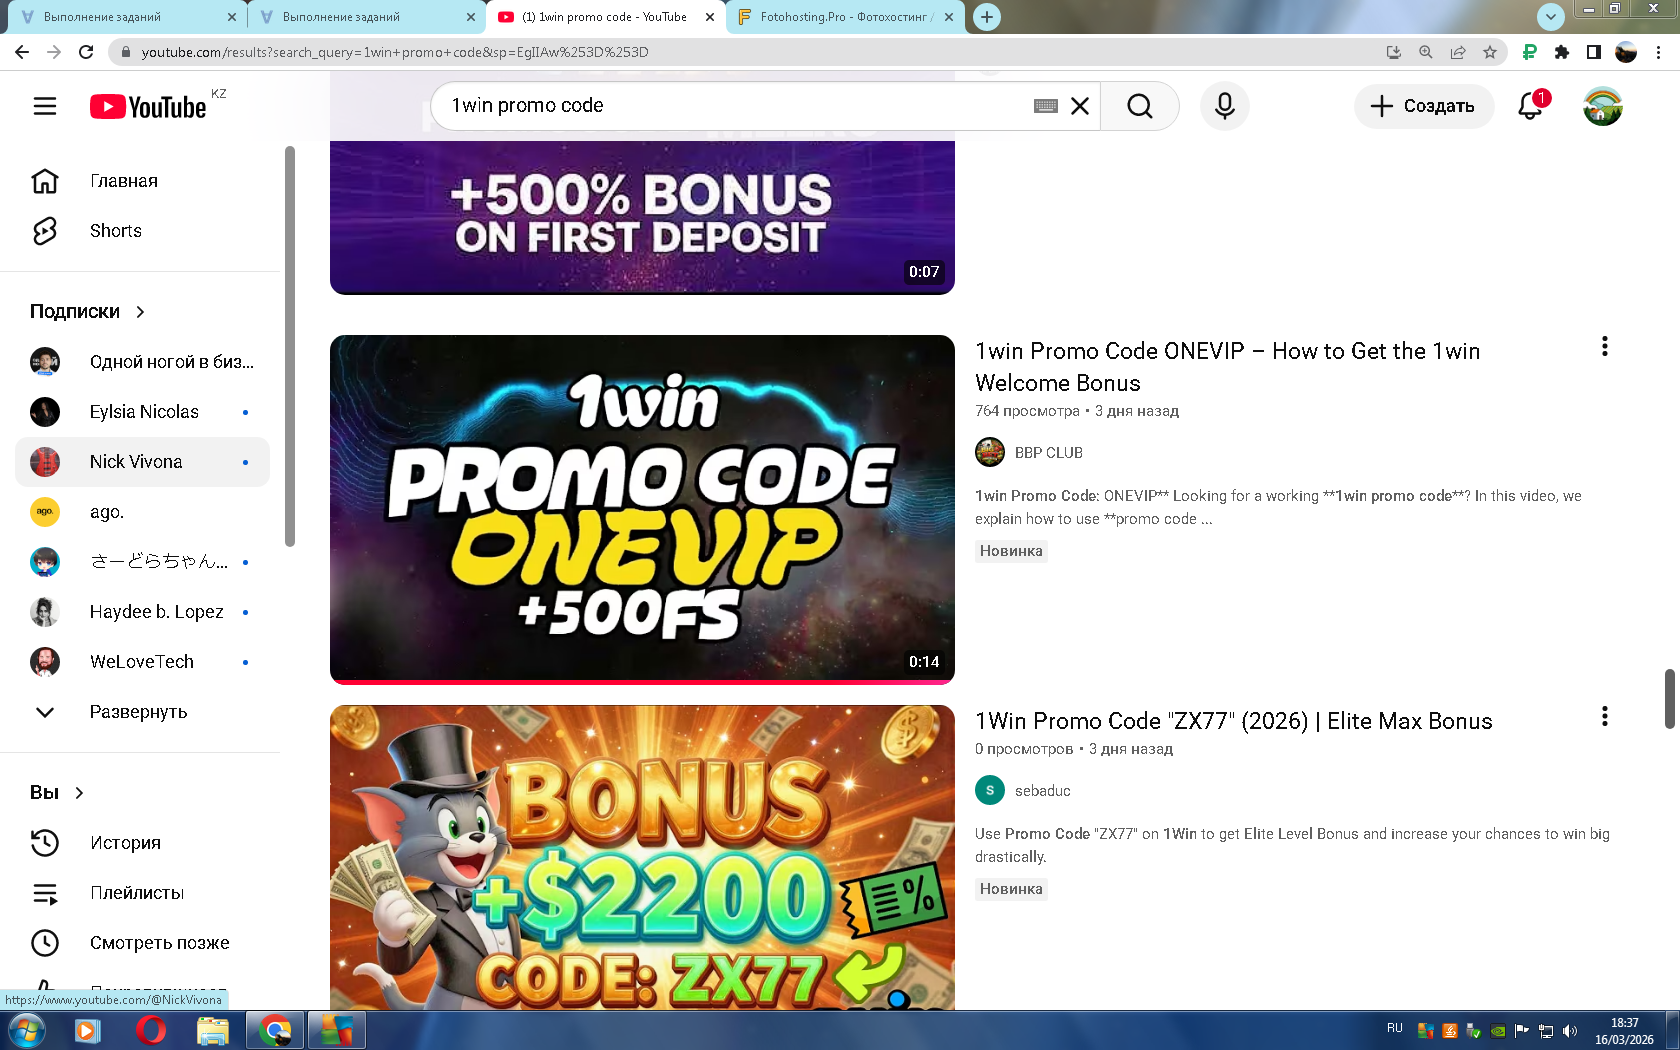Screen dimensions: 1680x1050
Task: Close the 1win promo code YouTube tab
Action: tap(710, 17)
